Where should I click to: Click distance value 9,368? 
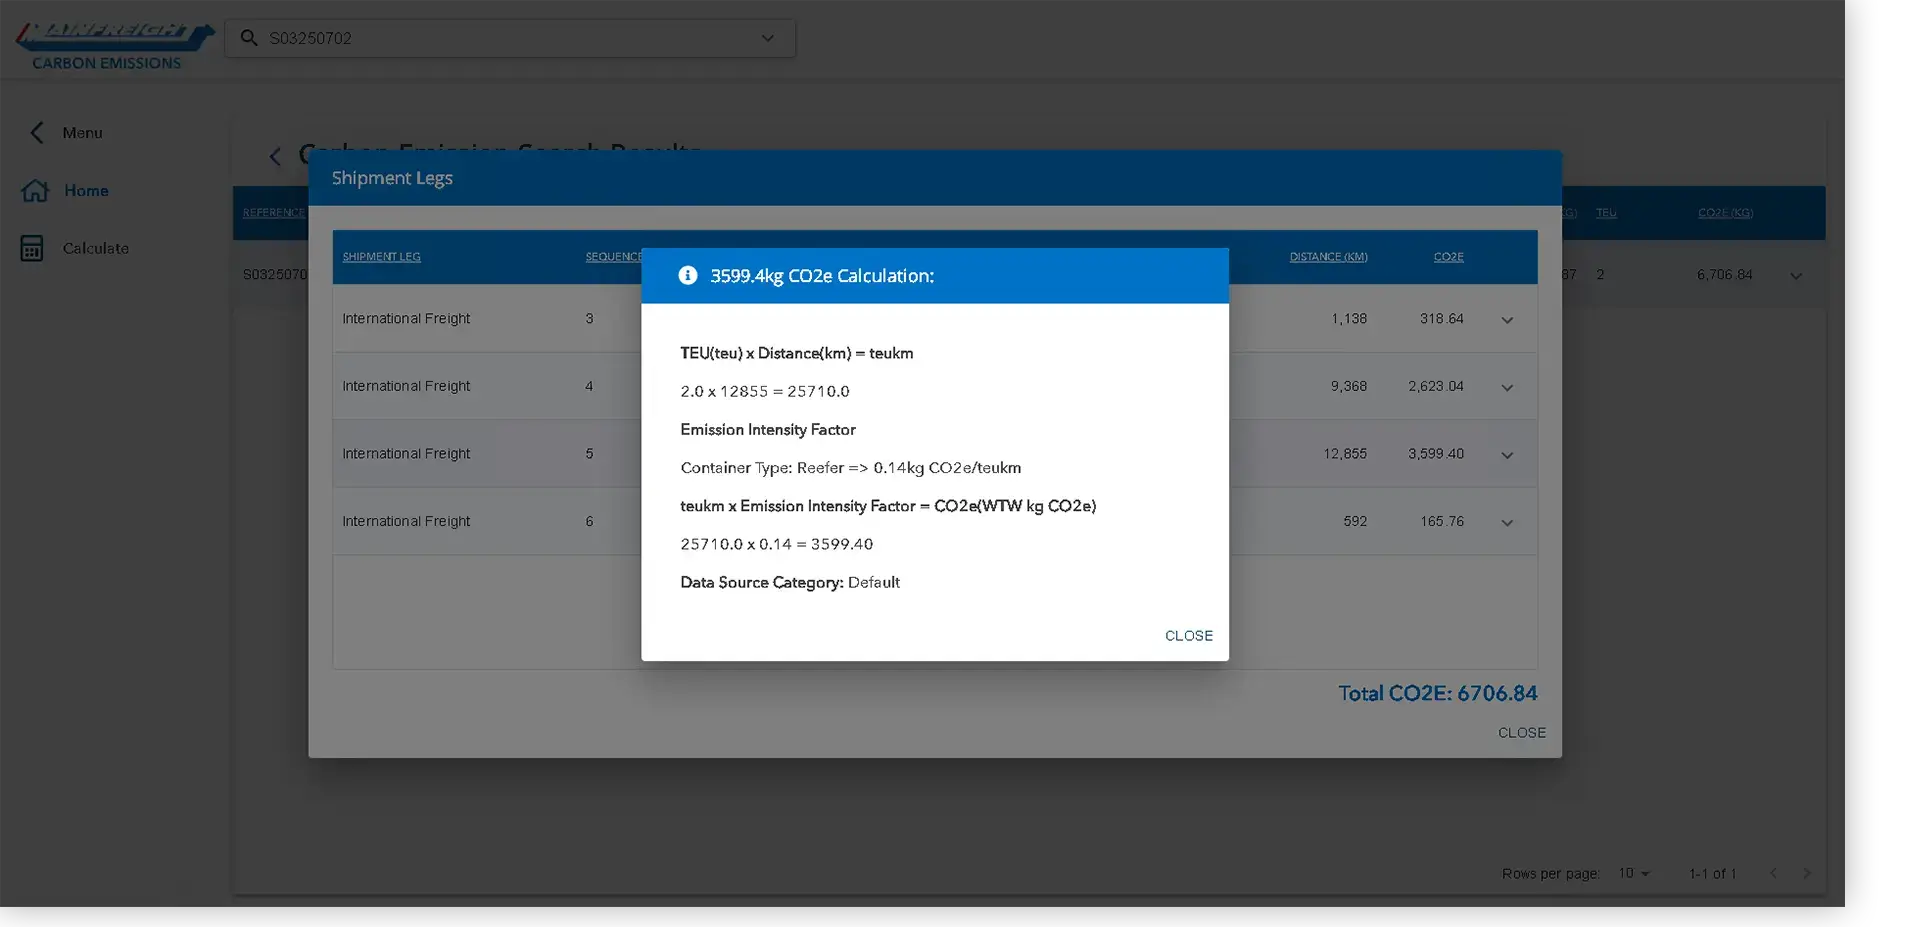(x=1348, y=386)
